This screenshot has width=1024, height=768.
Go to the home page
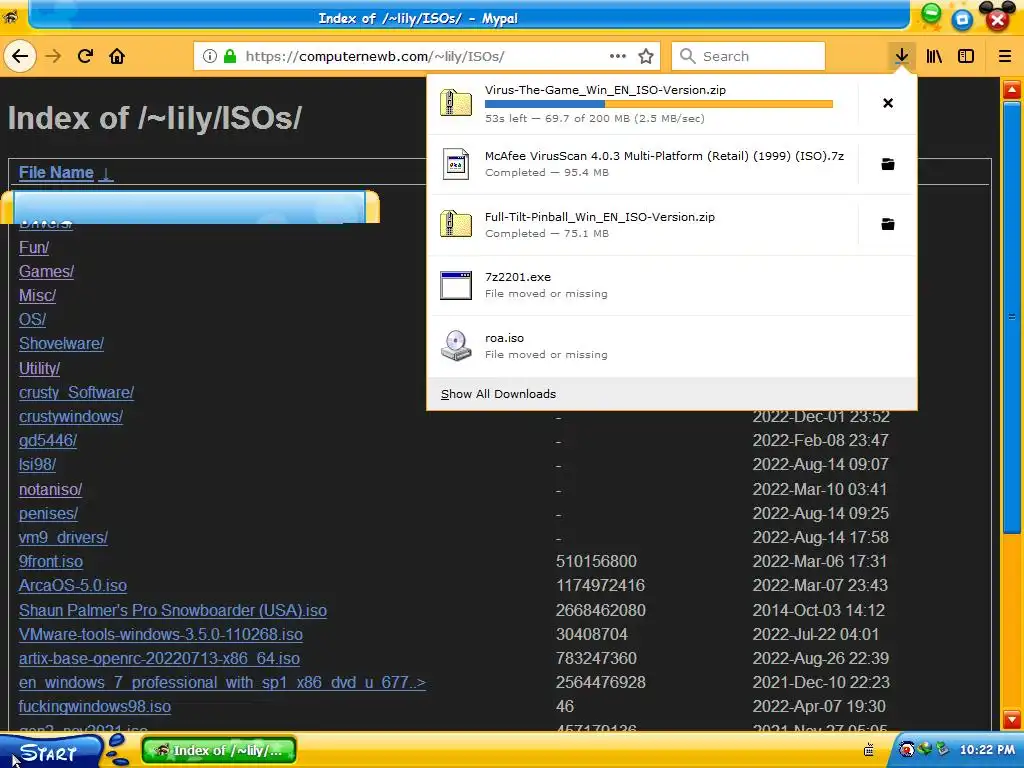[x=117, y=56]
